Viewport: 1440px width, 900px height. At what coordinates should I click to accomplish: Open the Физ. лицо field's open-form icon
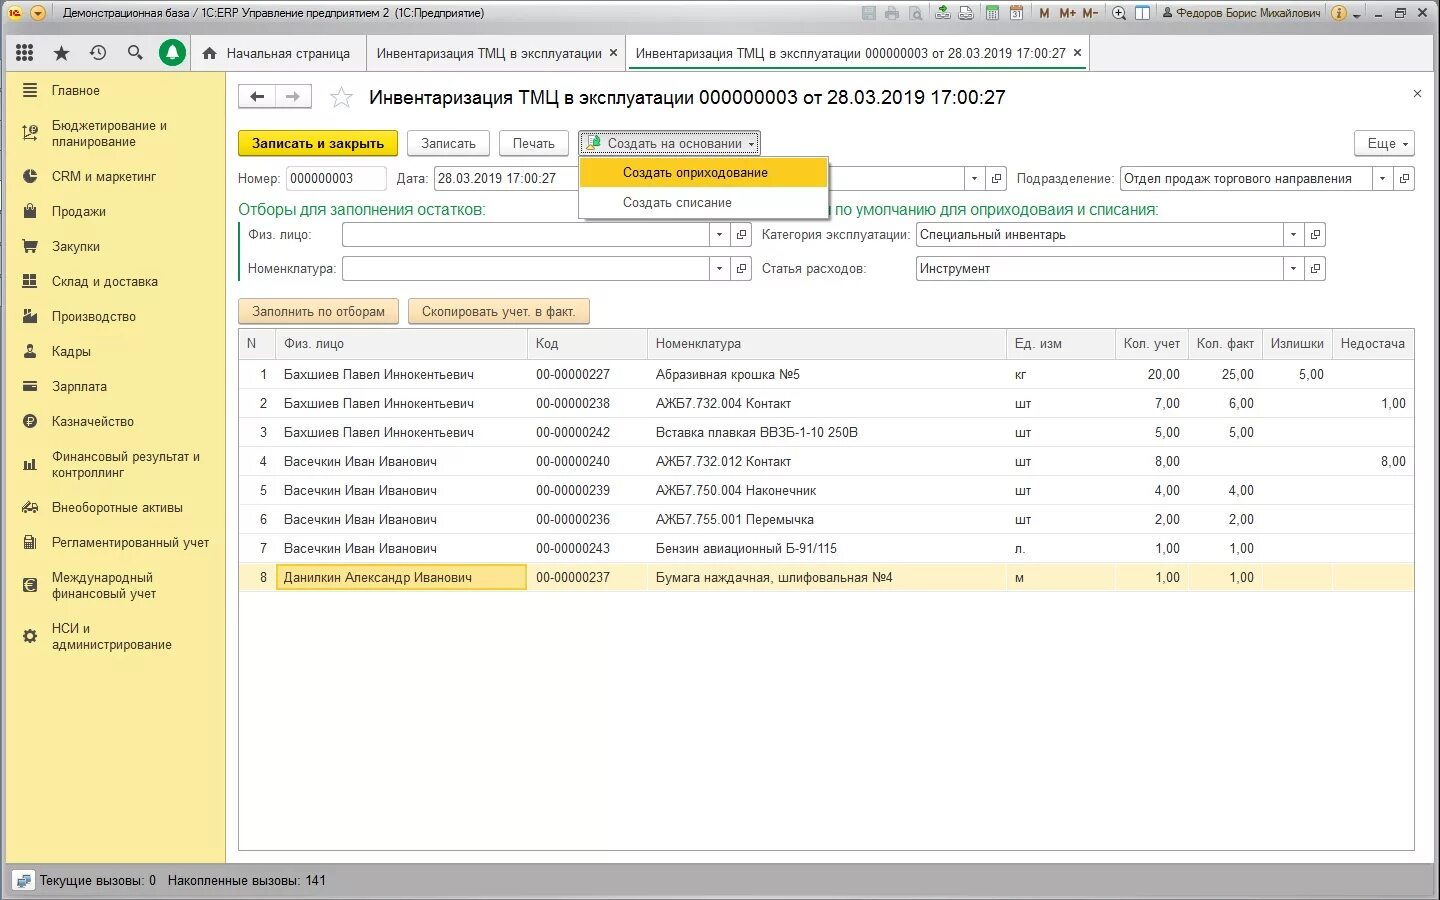(741, 234)
